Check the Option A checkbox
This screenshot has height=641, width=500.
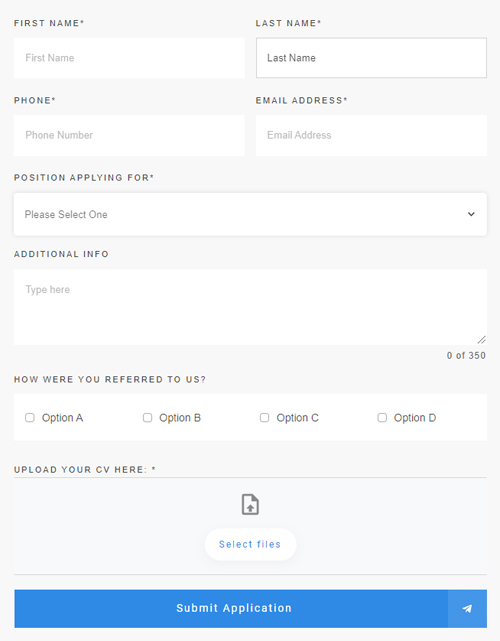tap(30, 417)
